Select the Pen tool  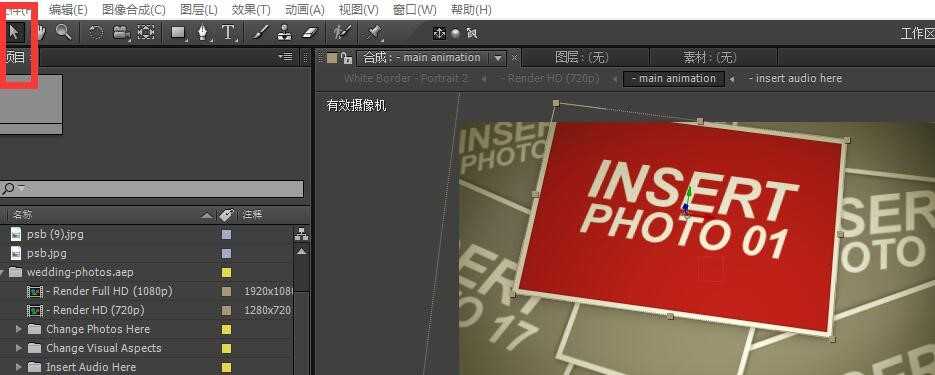tap(203, 32)
